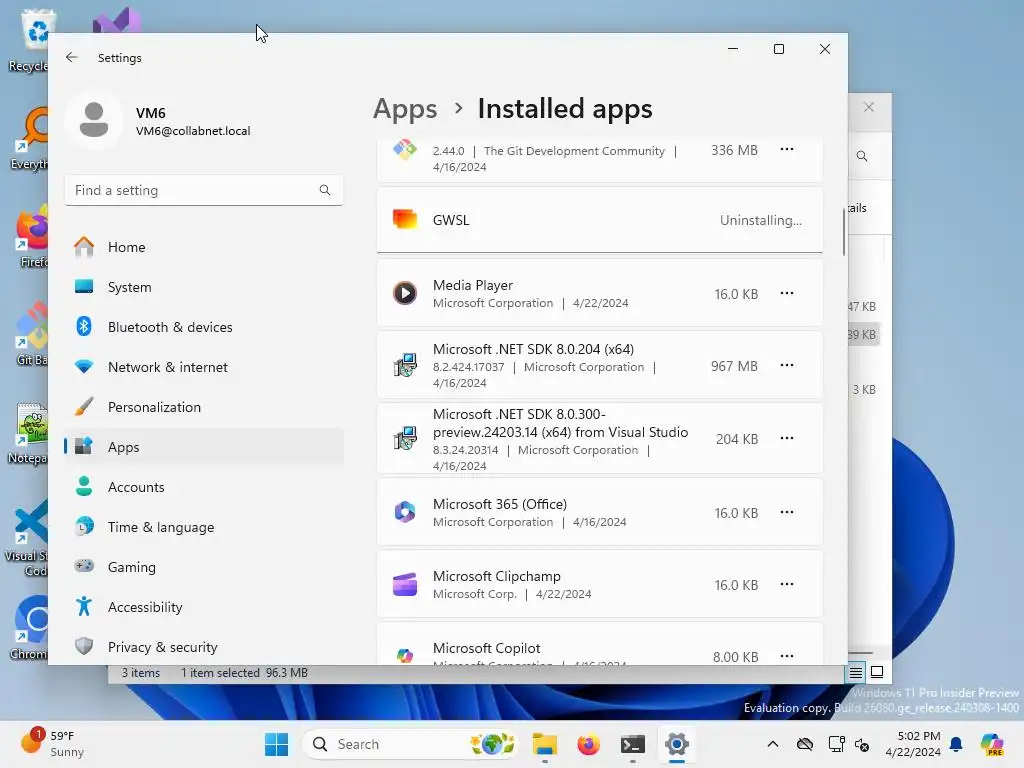Select the GWSL Uninstalling text

[761, 220]
